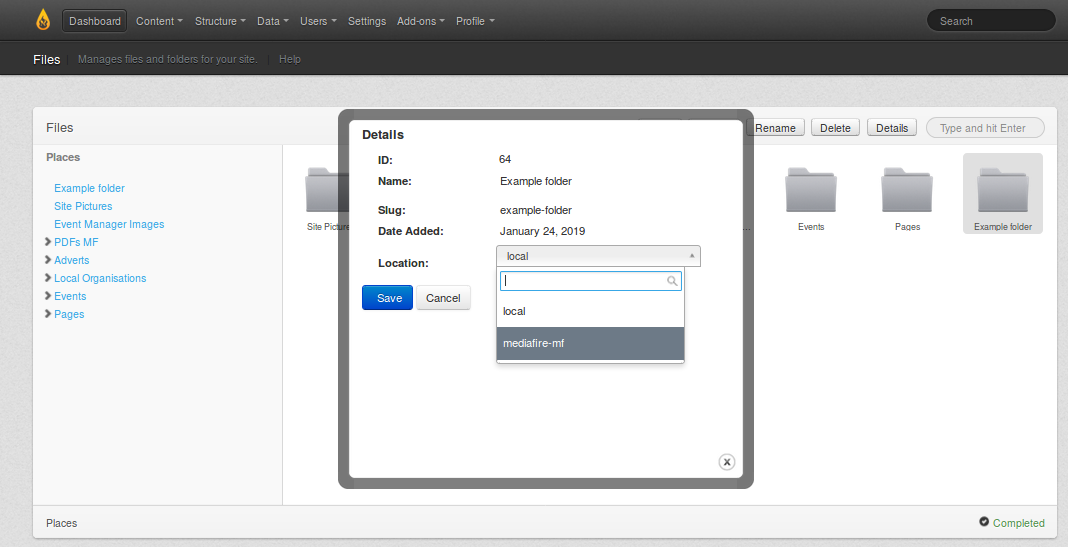The image size is (1068, 547).
Task: Choose mediafire-mf from the Location list
Action: (590, 343)
